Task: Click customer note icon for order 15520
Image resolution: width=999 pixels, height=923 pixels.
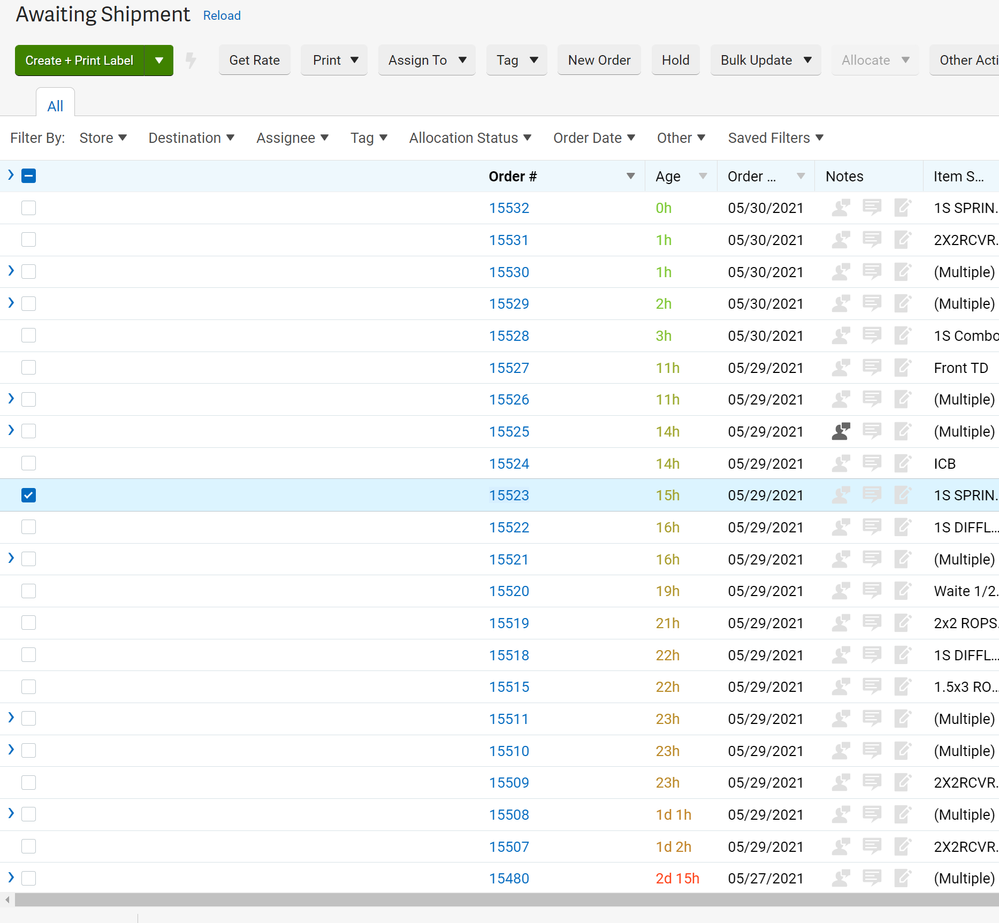Action: point(841,591)
